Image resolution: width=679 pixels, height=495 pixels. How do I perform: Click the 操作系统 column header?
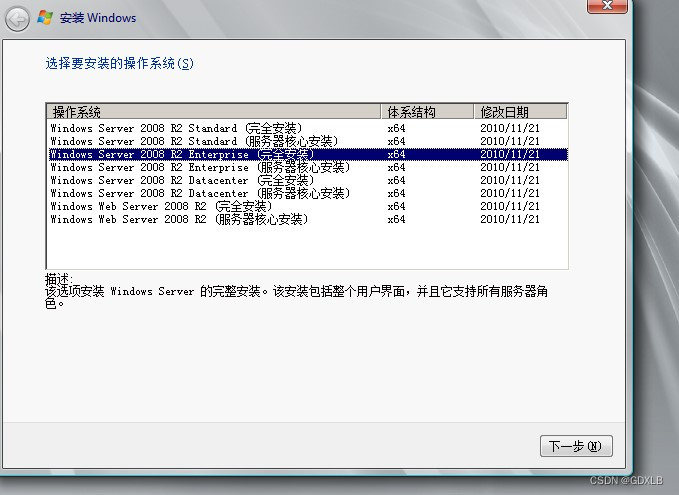point(214,112)
